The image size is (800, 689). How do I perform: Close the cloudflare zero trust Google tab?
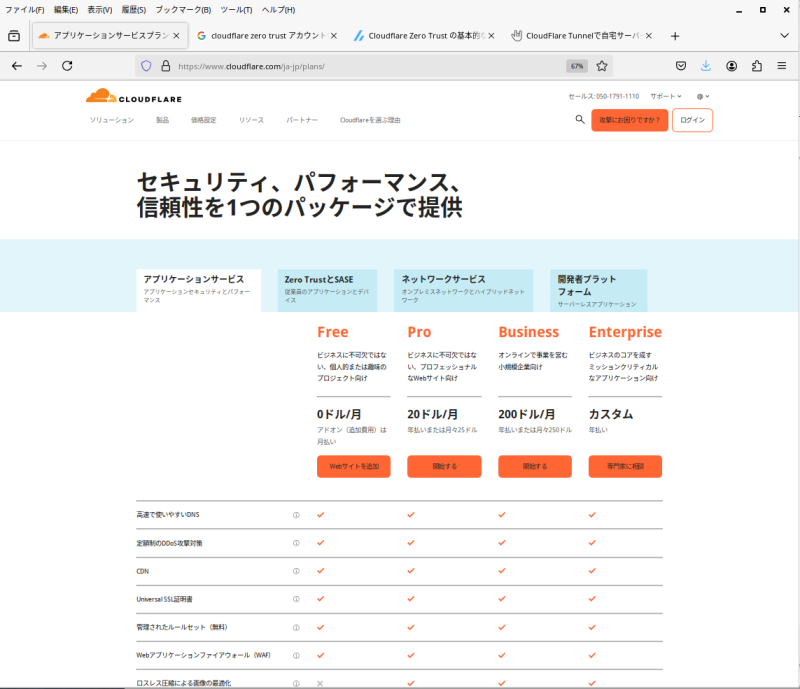pyautogui.click(x=334, y=36)
